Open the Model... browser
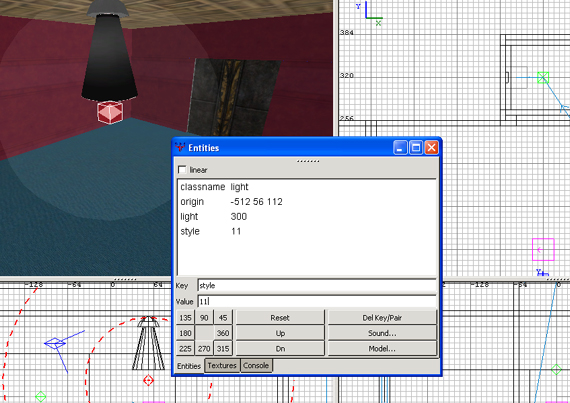570x403 pixels. (382, 348)
